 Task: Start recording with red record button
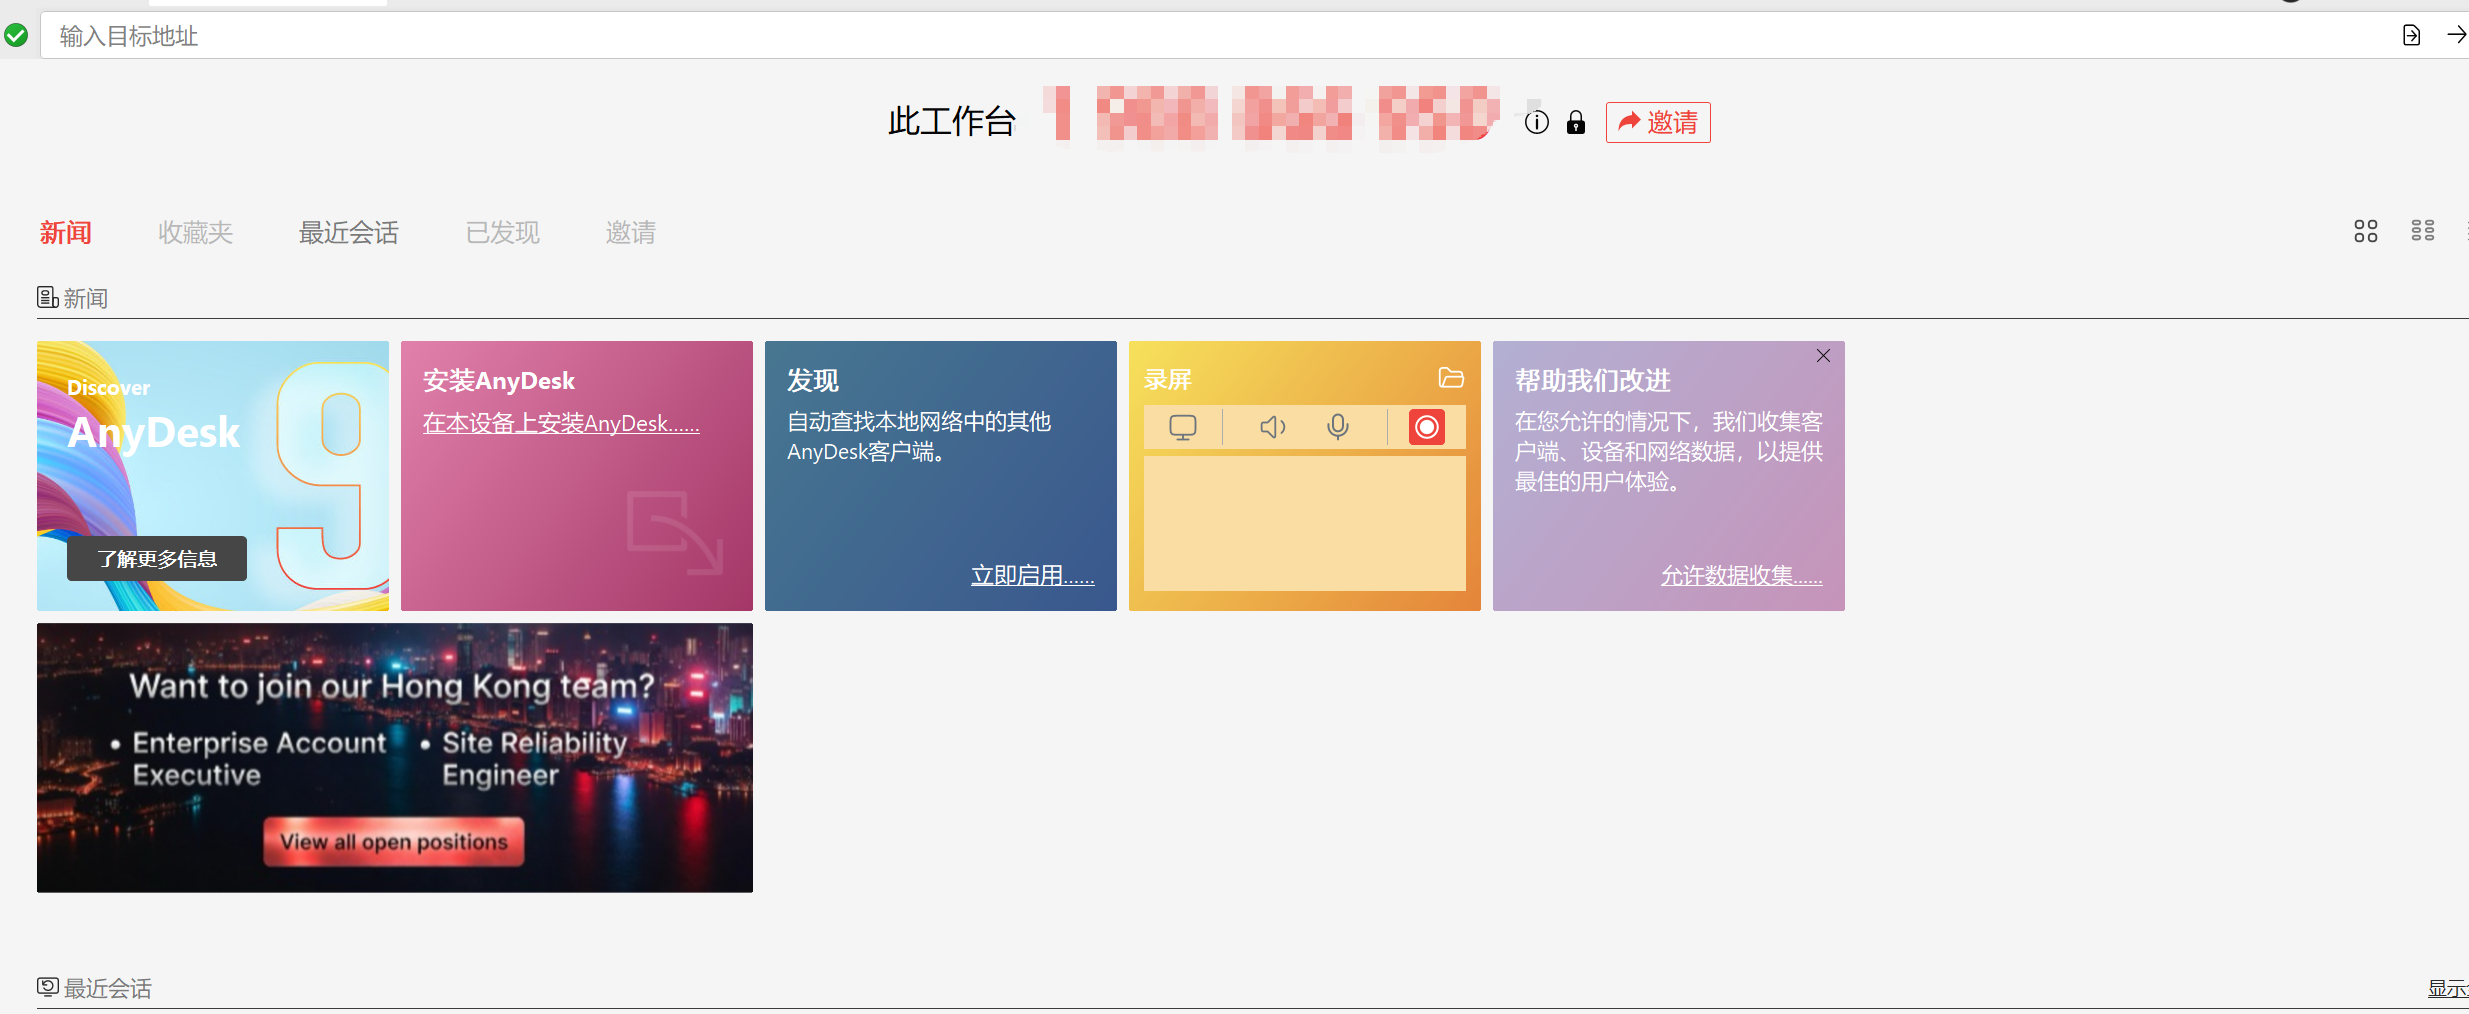(x=1427, y=427)
